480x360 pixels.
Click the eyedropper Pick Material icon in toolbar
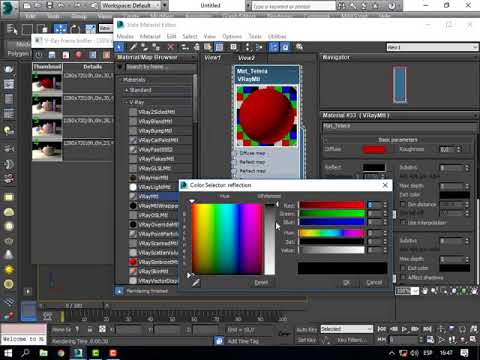pyautogui.click(x=133, y=47)
